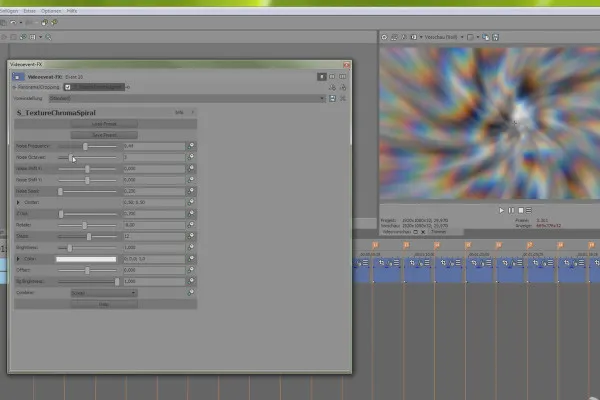Open the Vorschau quality dropdown in preview
This screenshot has height=400, width=600.
(x=462, y=37)
